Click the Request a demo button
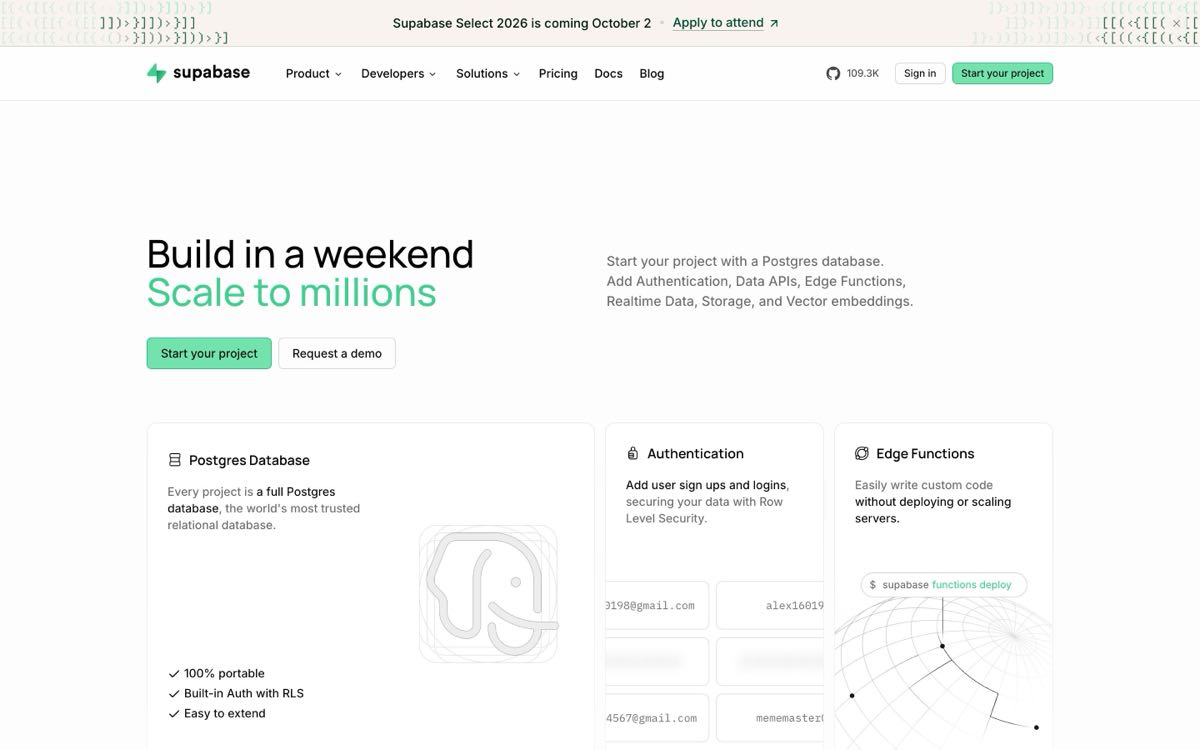Viewport: 1200px width, 750px height. click(337, 353)
